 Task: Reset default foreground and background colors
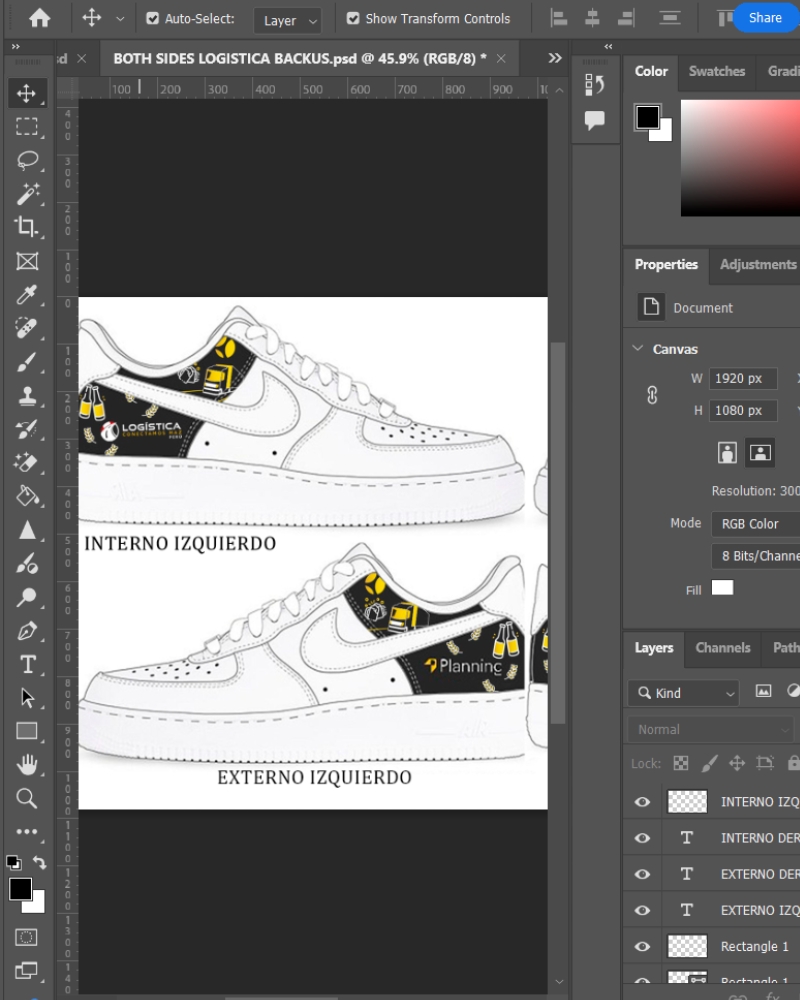[13, 863]
